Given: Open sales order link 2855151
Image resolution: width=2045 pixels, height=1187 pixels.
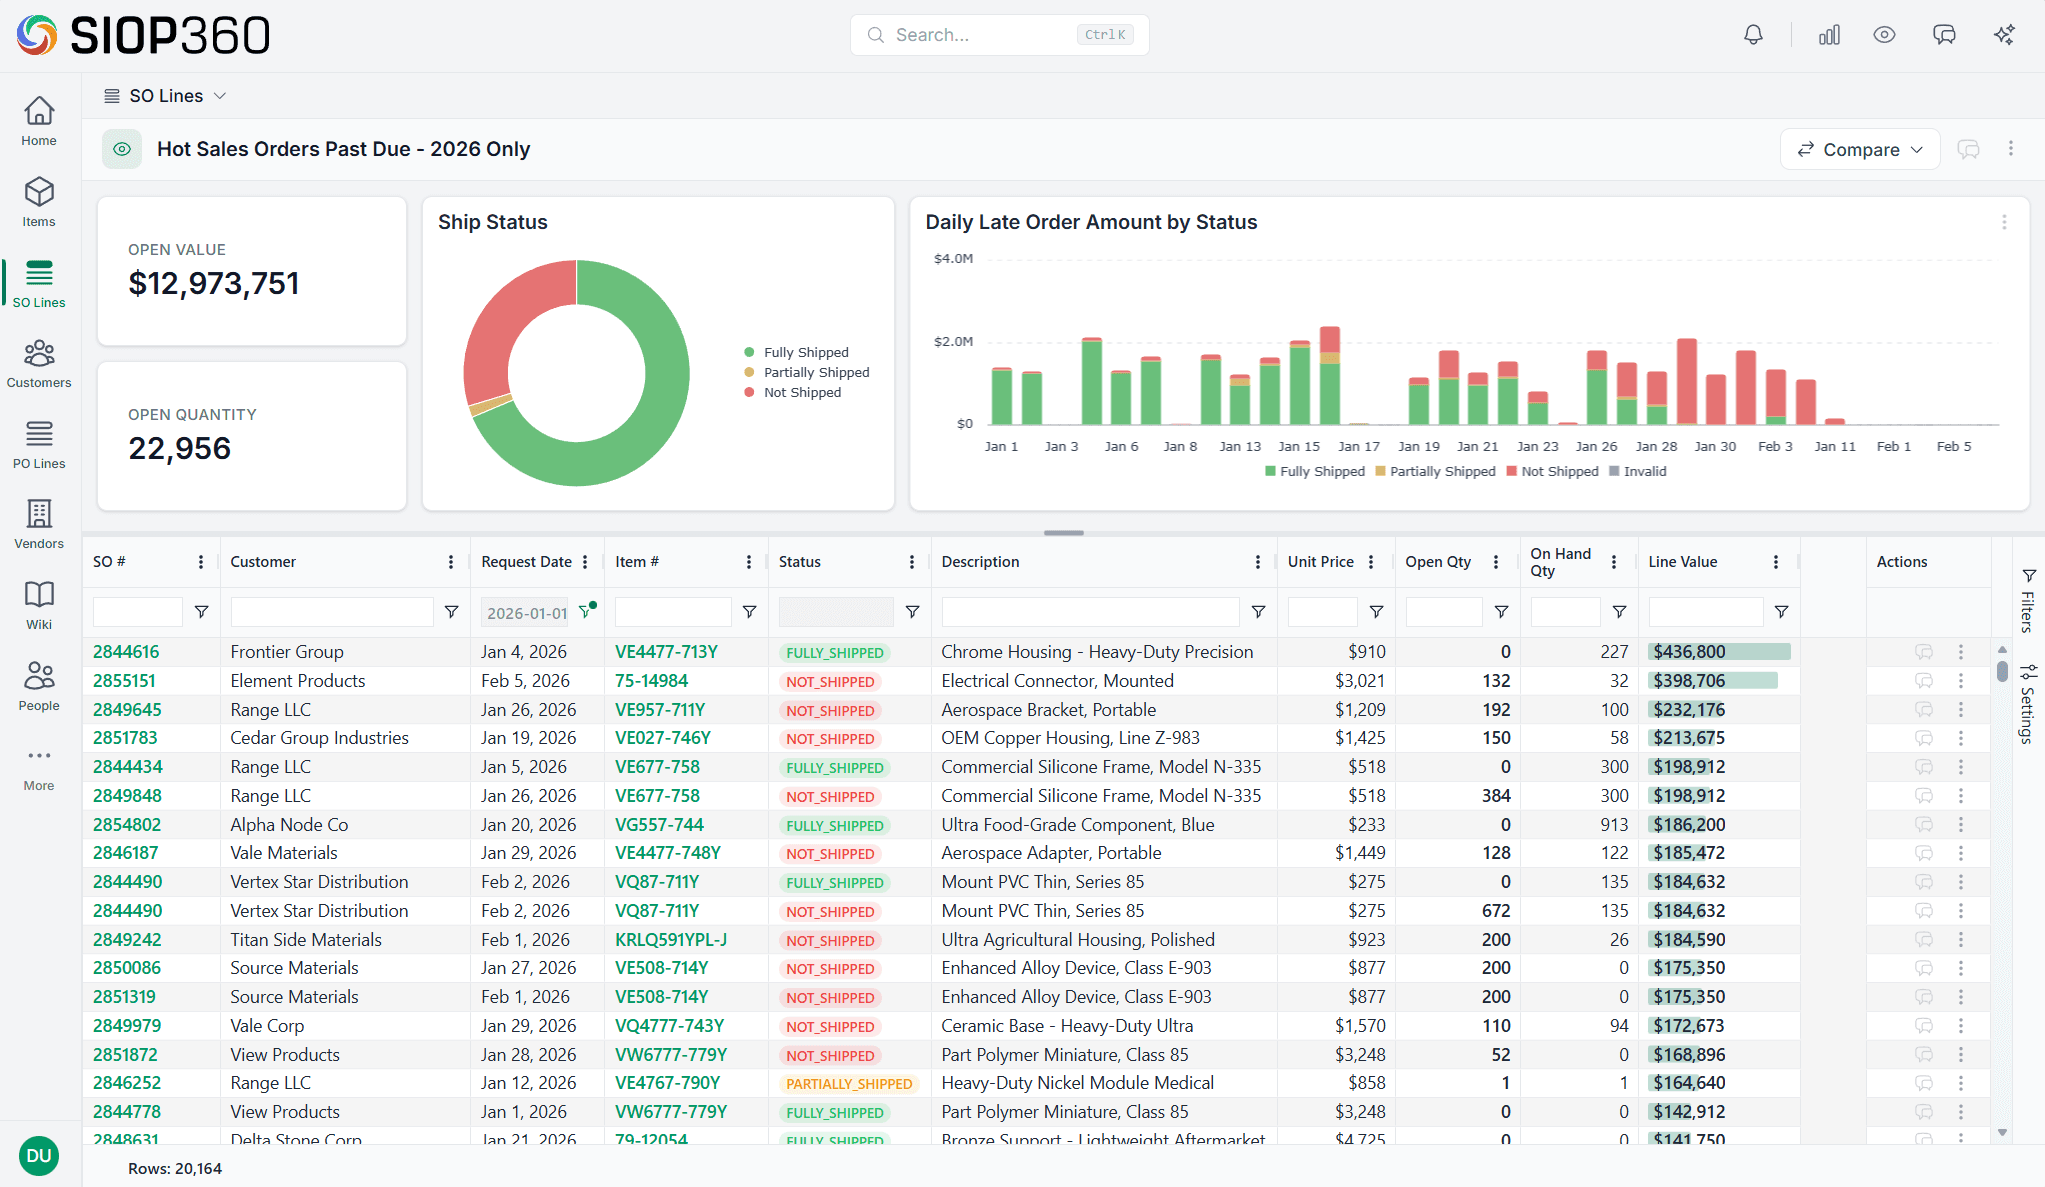Looking at the screenshot, I should (124, 680).
